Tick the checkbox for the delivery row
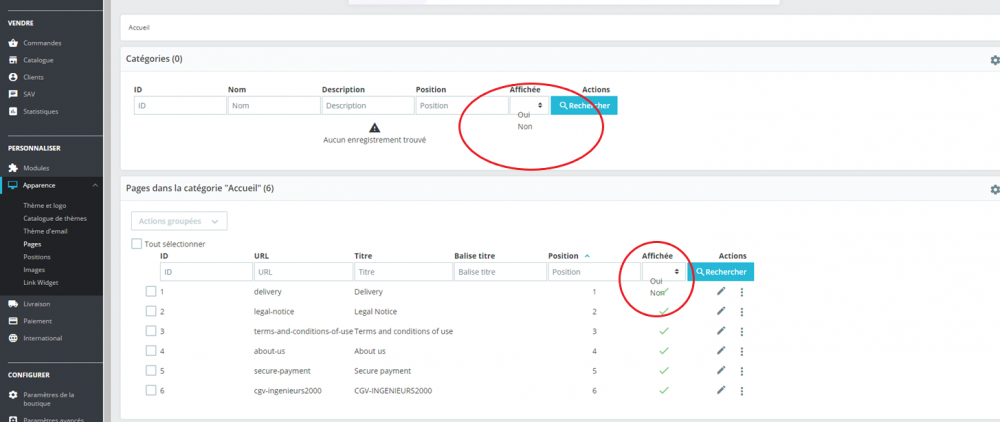1000x422 pixels. (x=151, y=291)
